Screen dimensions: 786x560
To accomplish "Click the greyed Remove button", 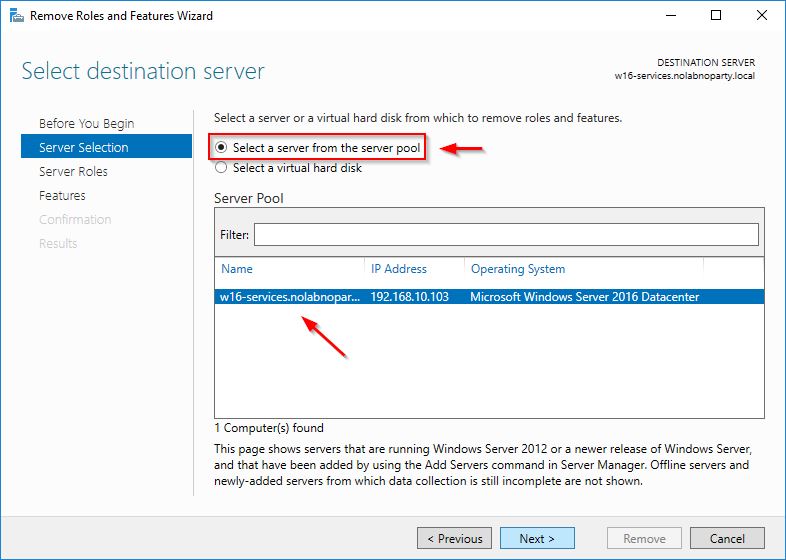I will tap(644, 538).
